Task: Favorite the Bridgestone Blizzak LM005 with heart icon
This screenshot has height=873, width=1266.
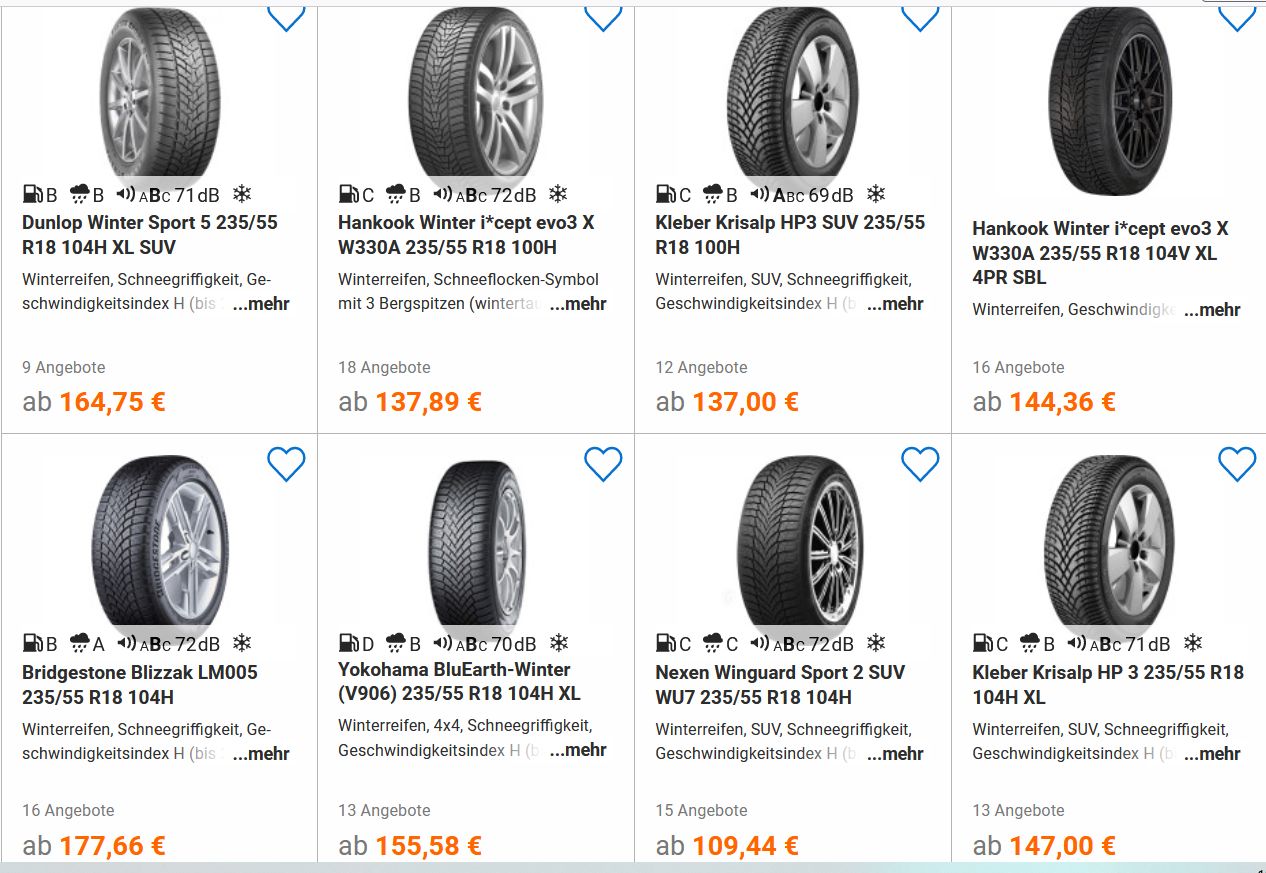Action: click(x=286, y=464)
